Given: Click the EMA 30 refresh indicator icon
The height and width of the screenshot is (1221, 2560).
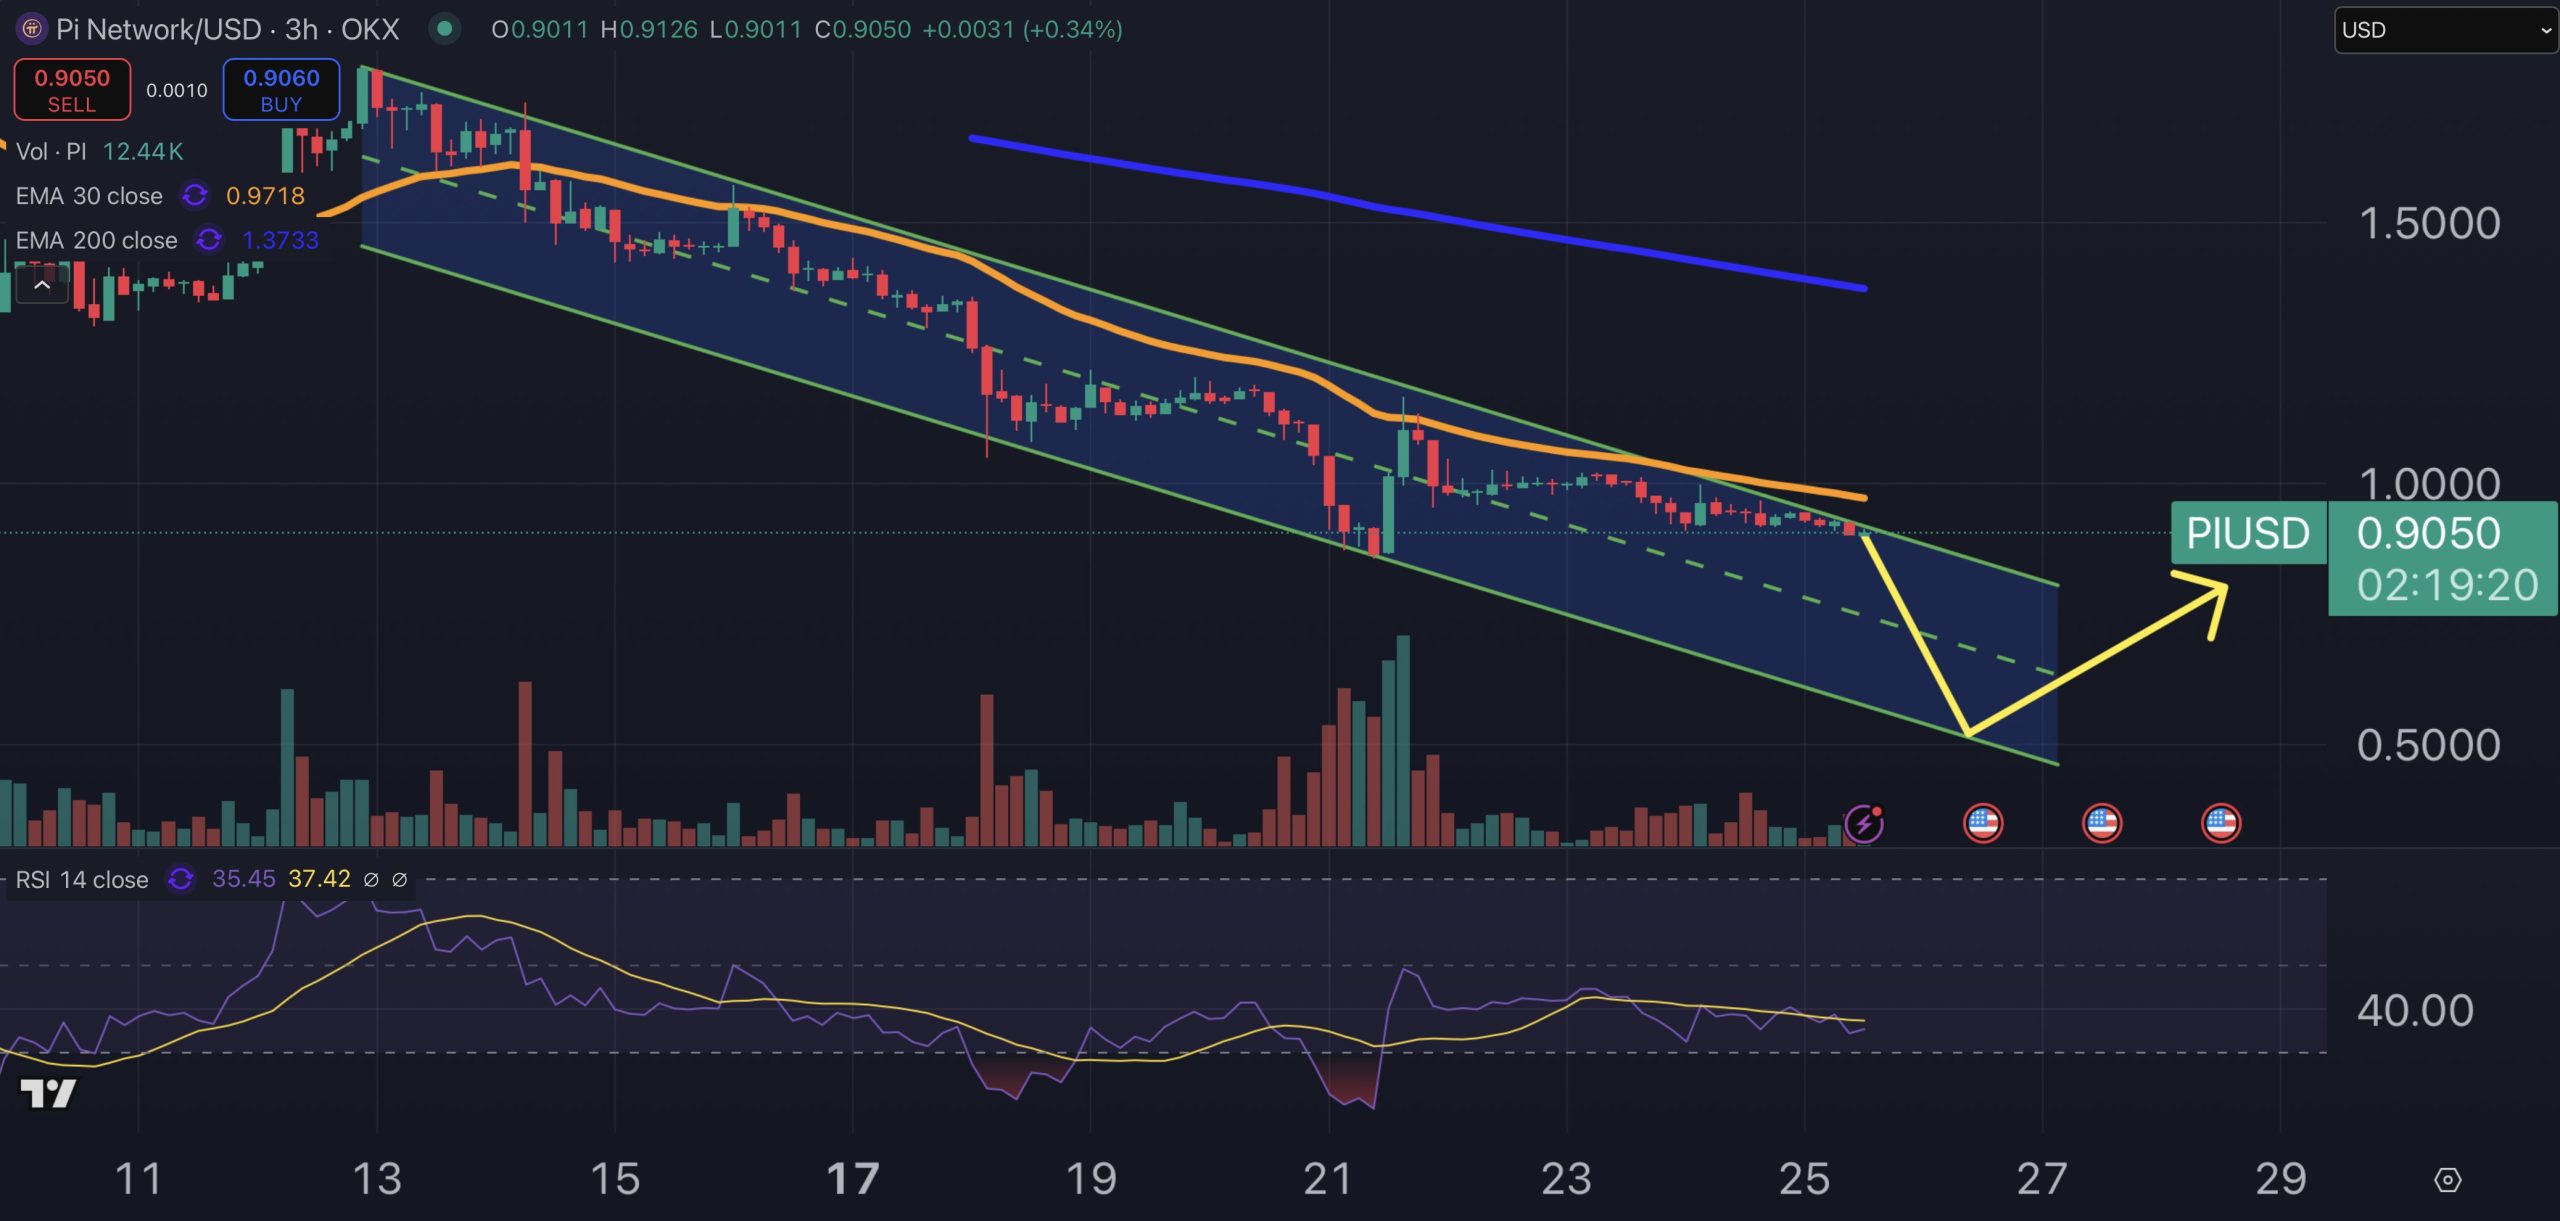Looking at the screenshot, I should point(194,195).
